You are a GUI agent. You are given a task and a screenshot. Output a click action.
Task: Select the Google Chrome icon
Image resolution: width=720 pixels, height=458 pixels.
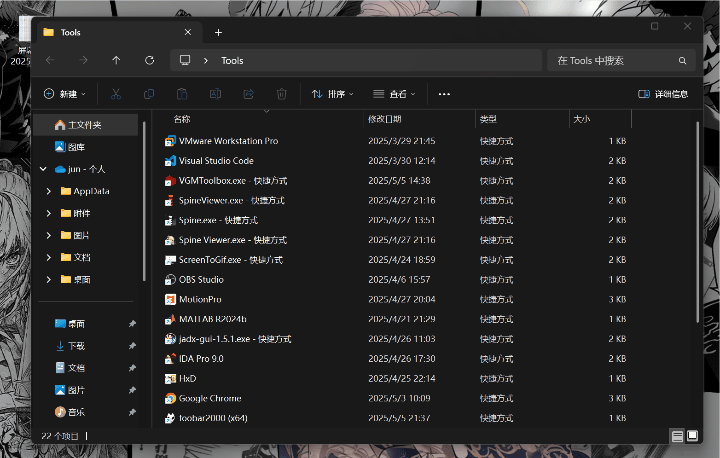click(x=170, y=398)
